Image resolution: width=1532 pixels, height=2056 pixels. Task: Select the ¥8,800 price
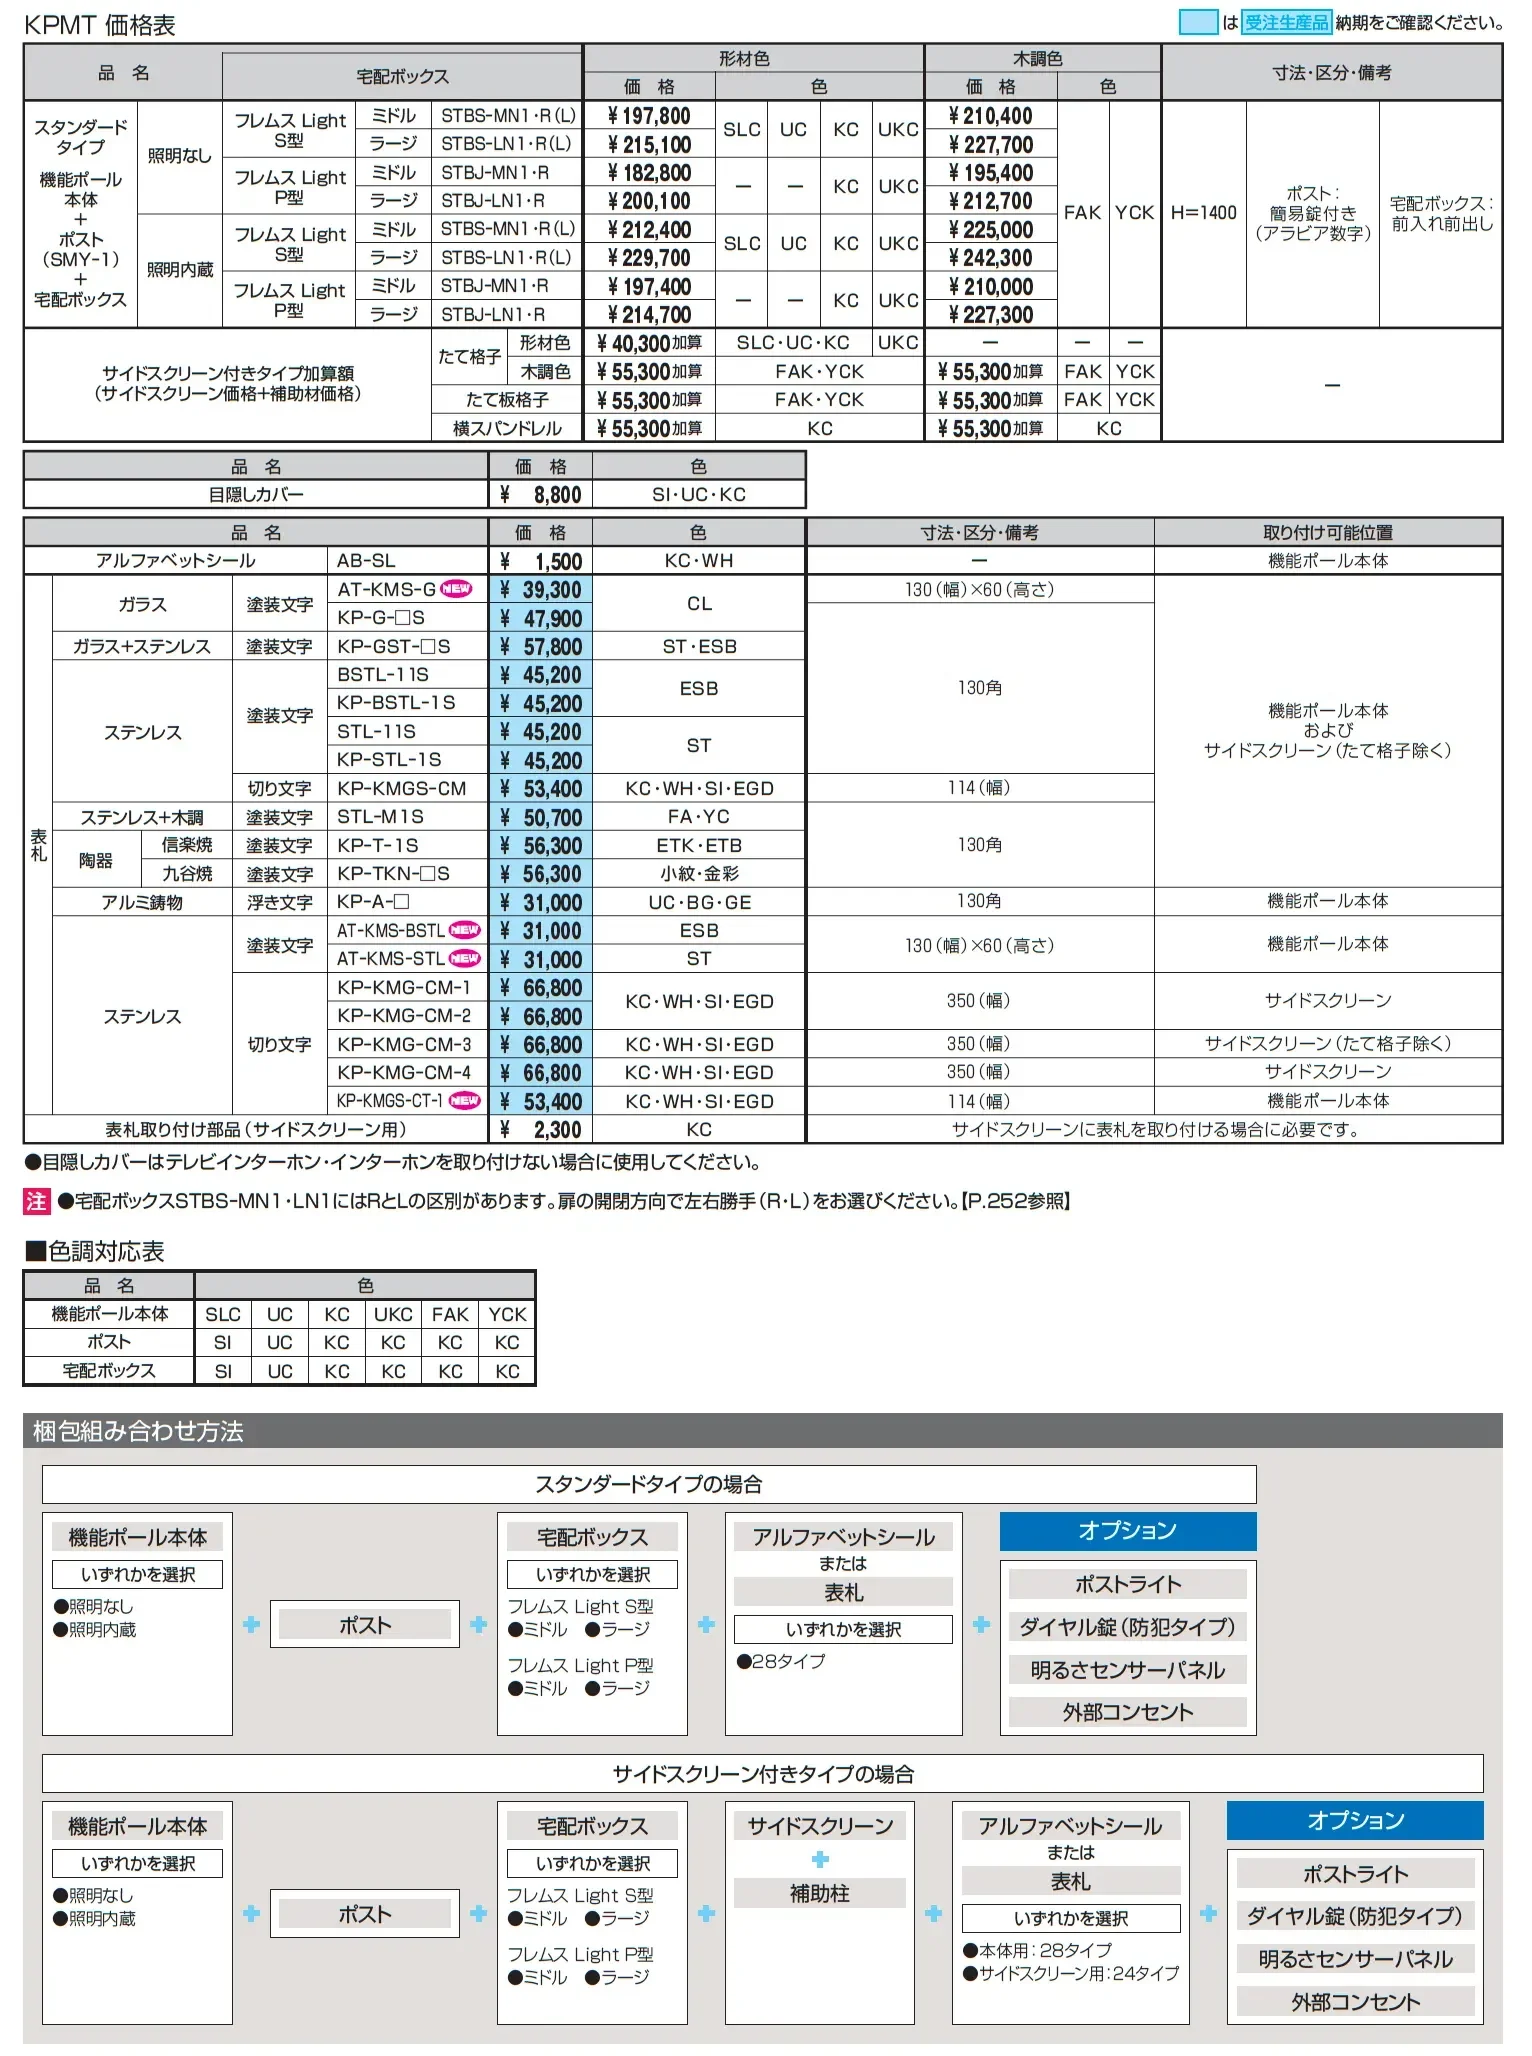point(540,494)
